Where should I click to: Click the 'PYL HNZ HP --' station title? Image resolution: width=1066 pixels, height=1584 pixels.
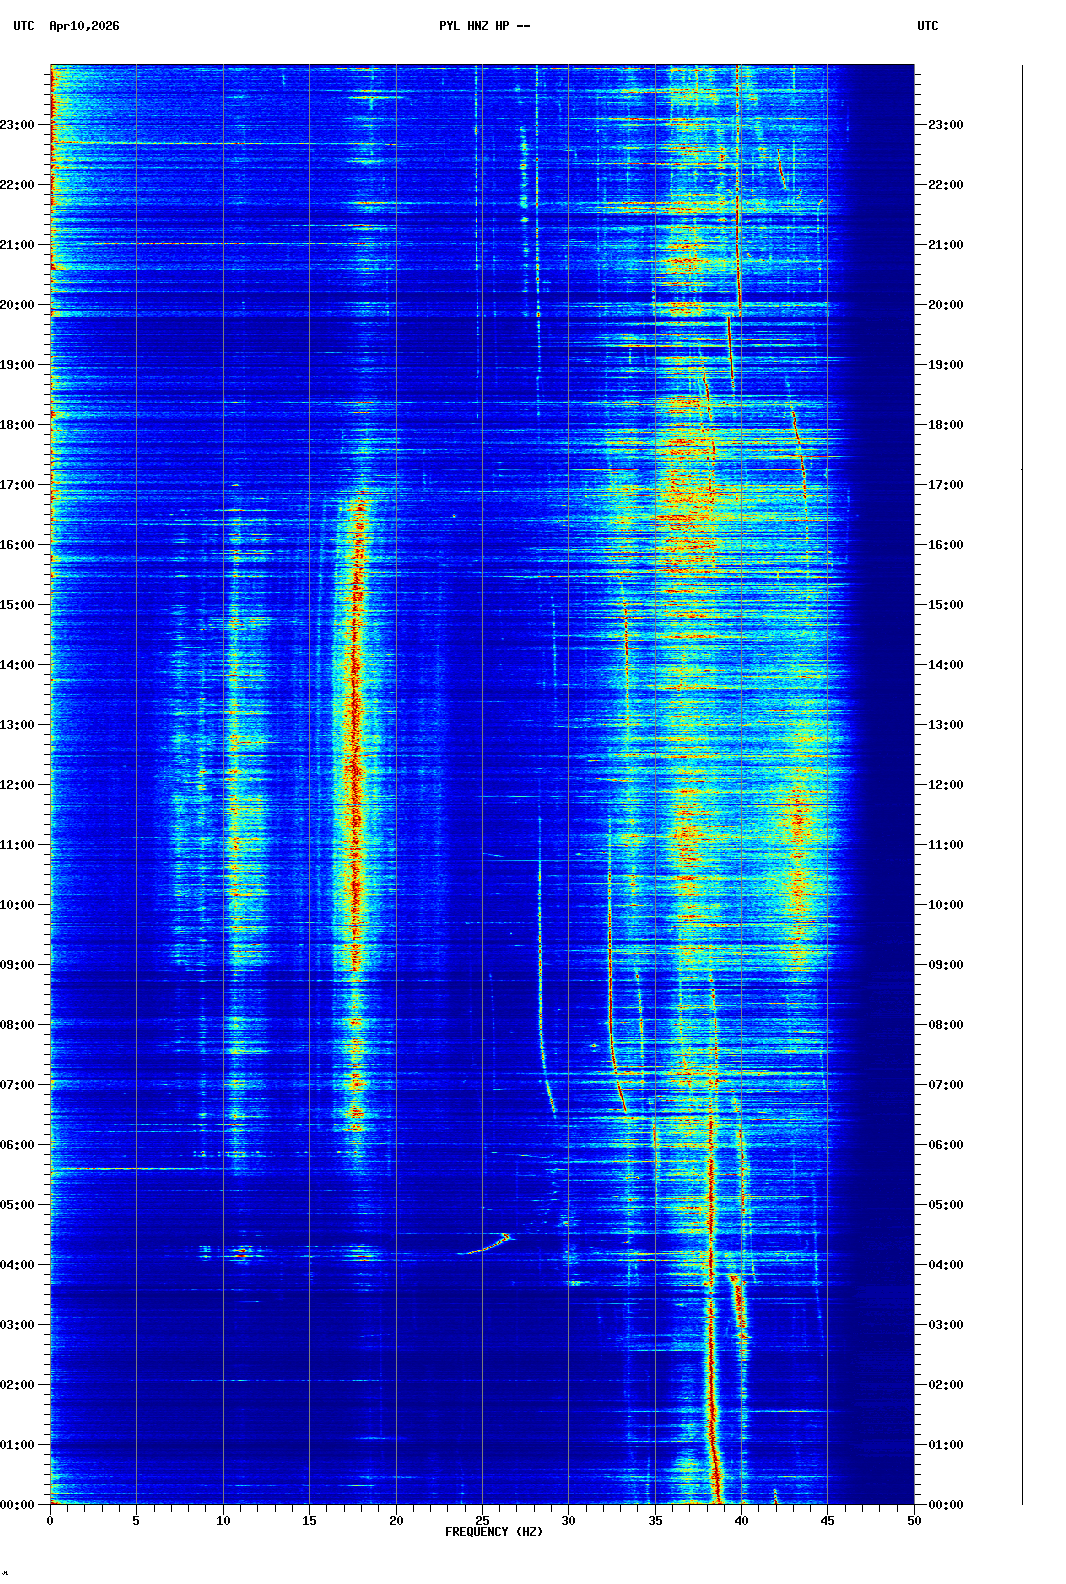point(484,26)
